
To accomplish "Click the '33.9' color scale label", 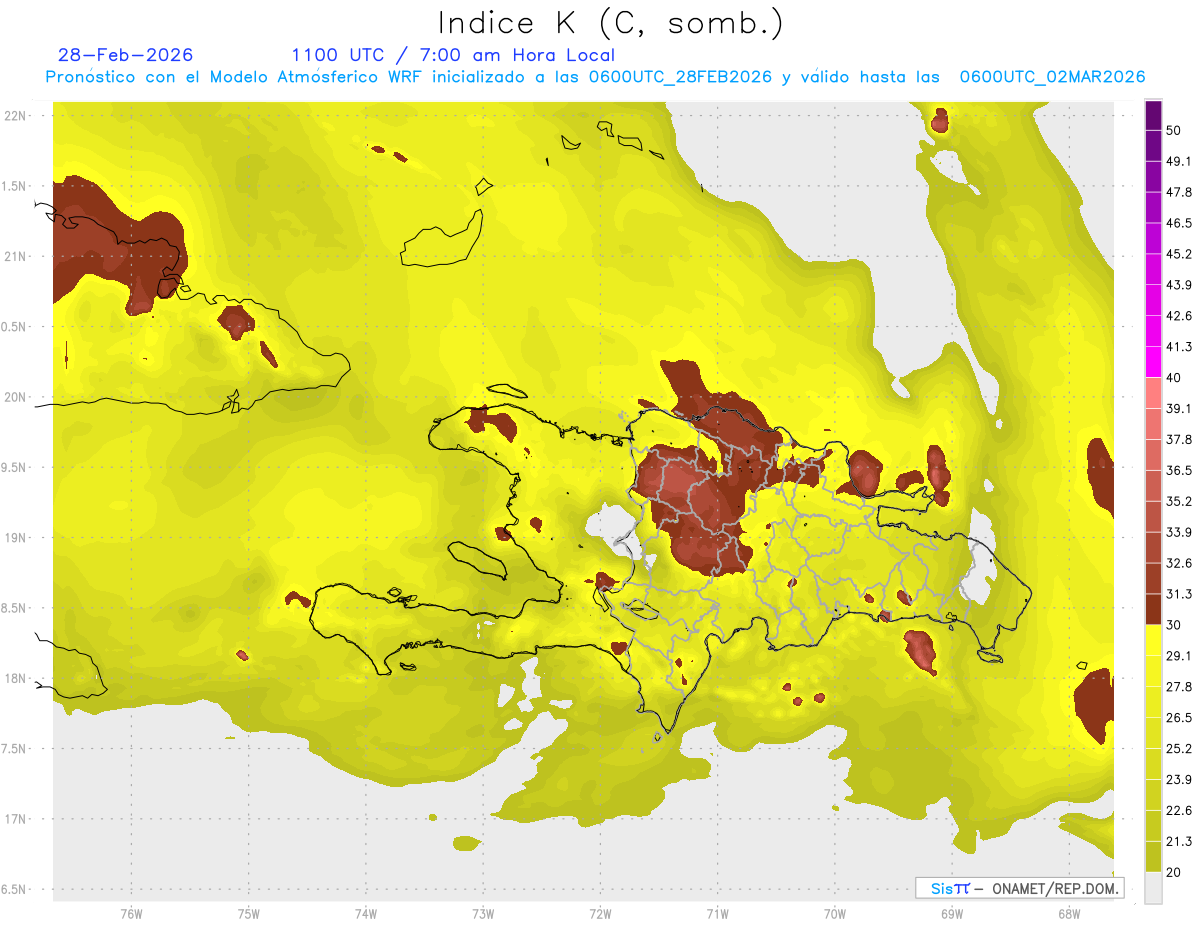I will point(1179,532).
